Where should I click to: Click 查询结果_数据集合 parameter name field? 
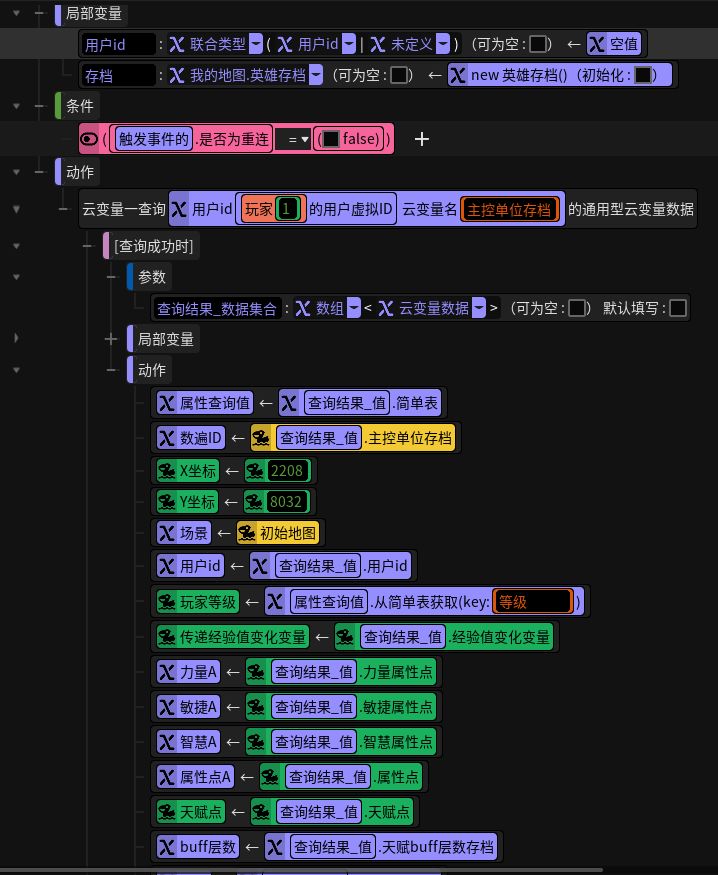coord(217,308)
